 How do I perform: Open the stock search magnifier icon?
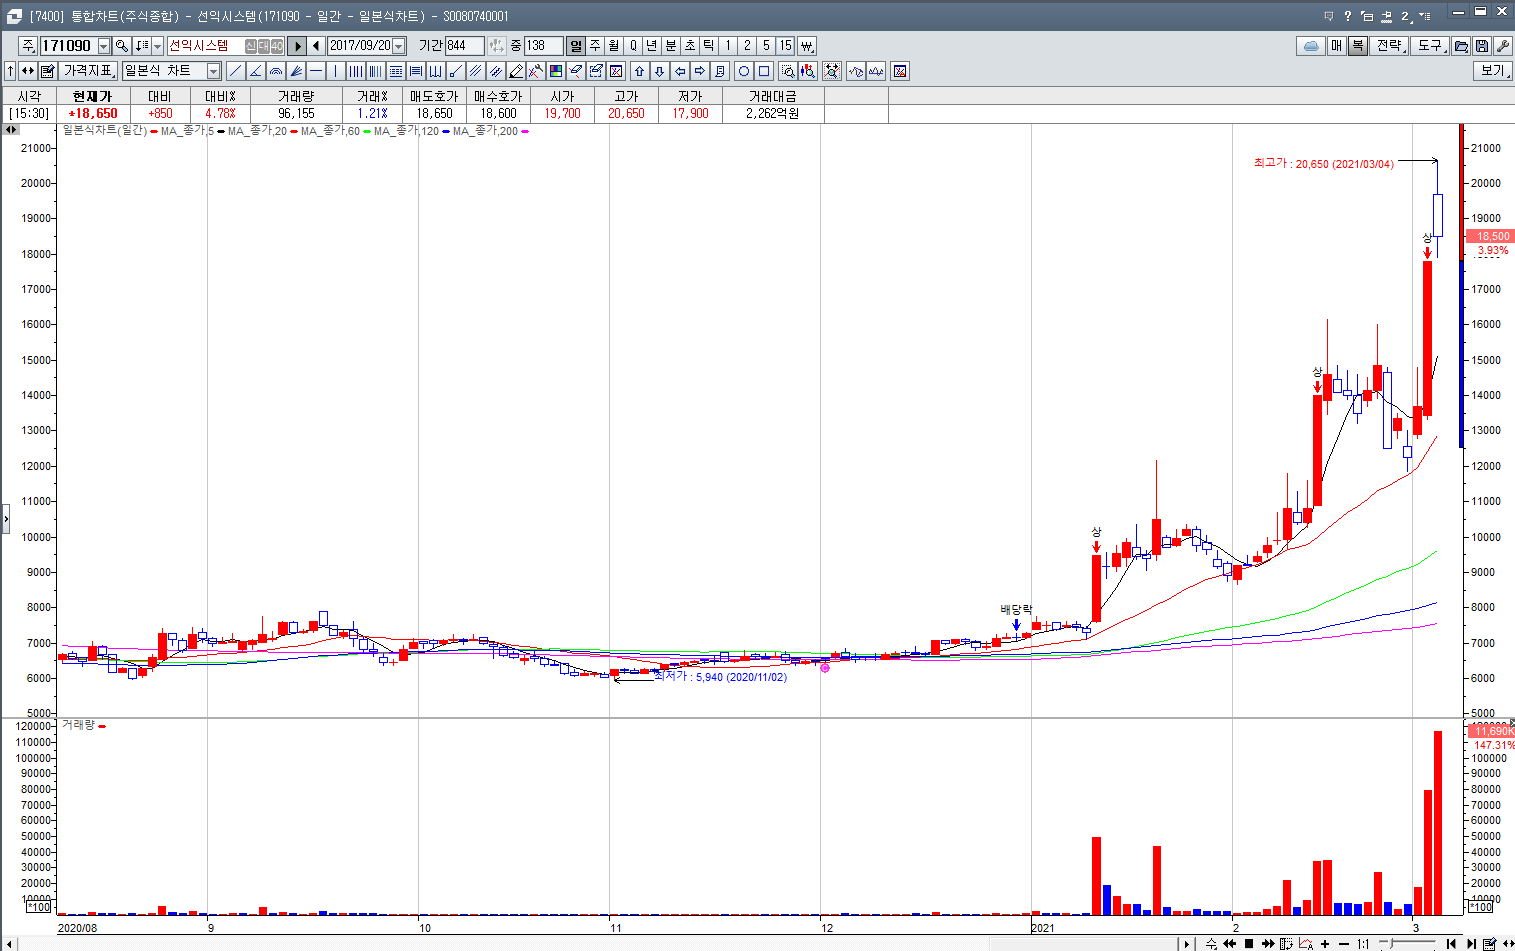122,46
